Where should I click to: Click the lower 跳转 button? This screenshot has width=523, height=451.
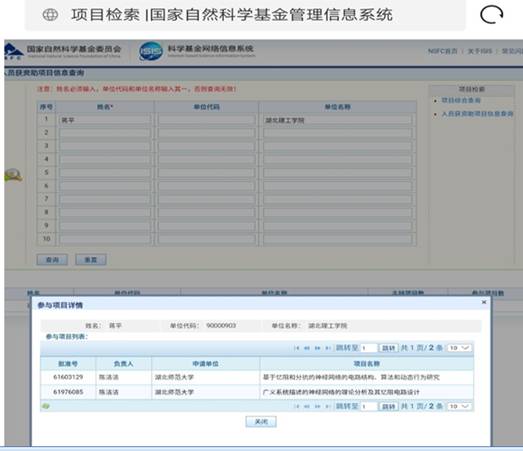(389, 406)
